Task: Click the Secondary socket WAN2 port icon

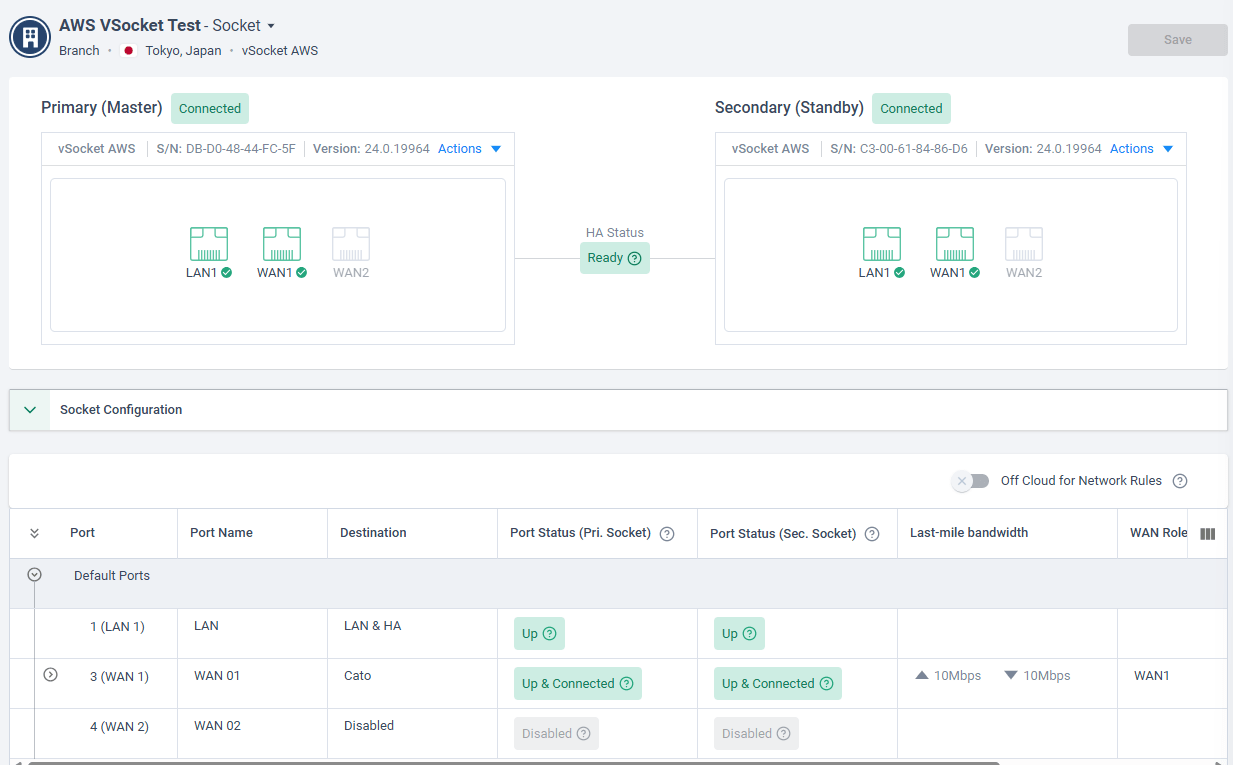Action: point(1024,244)
